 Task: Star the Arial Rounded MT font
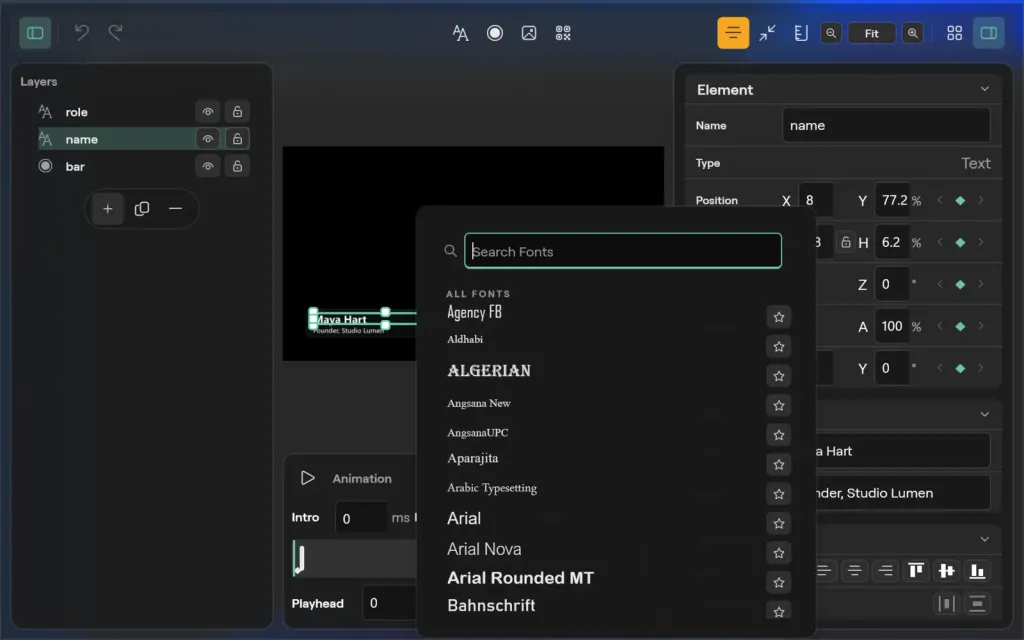778,583
